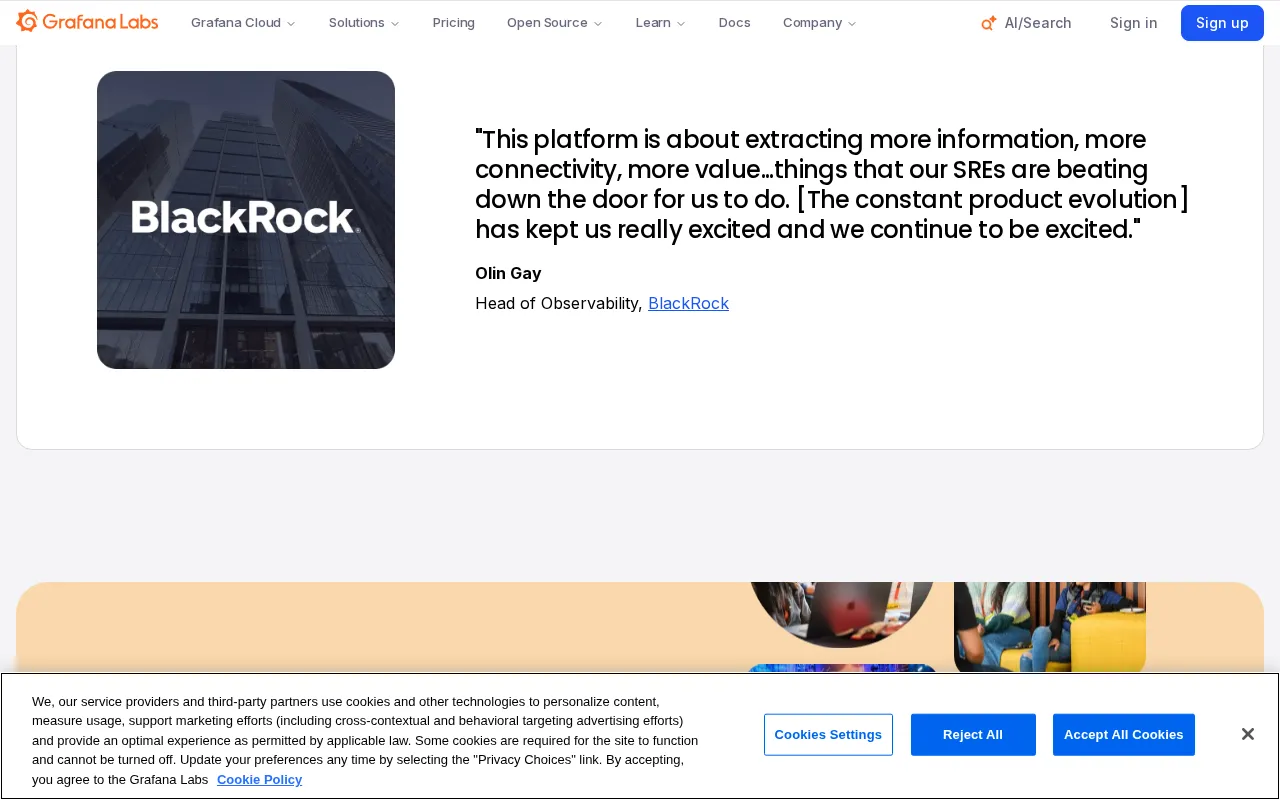This screenshot has height=800, width=1280.
Task: Open the Learn menu
Action: coord(661,23)
